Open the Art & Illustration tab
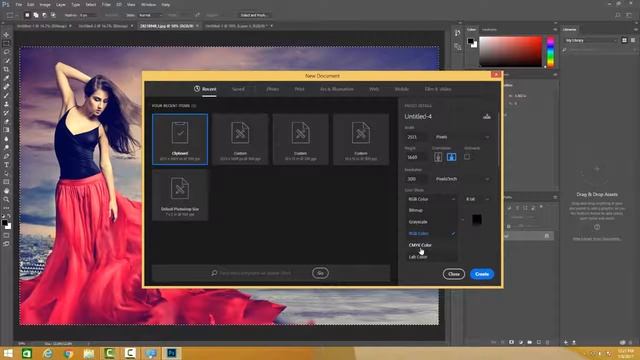The image size is (640, 360). coord(337,89)
